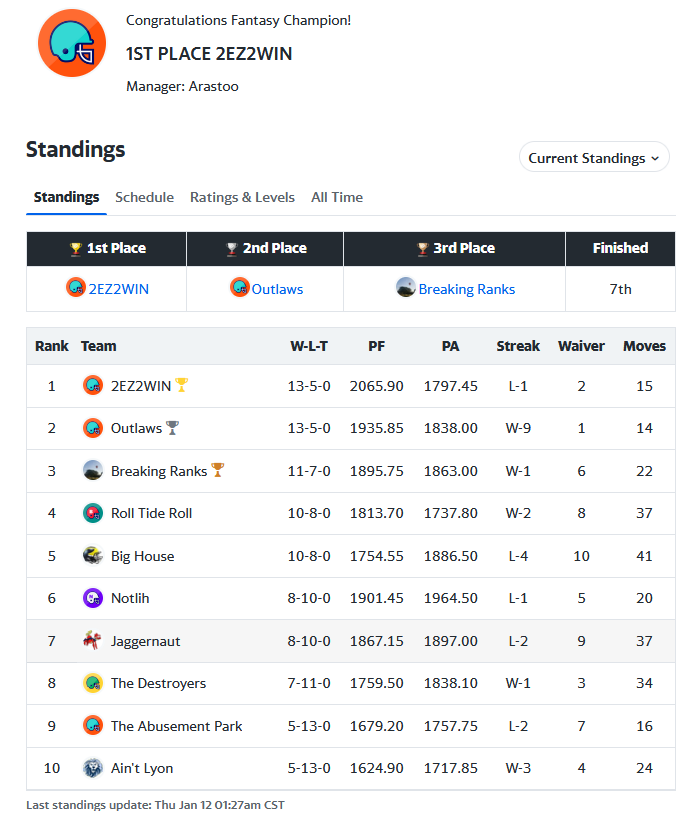
Task: Click gold trophy next to 2EZ2WIN
Action: (182, 385)
